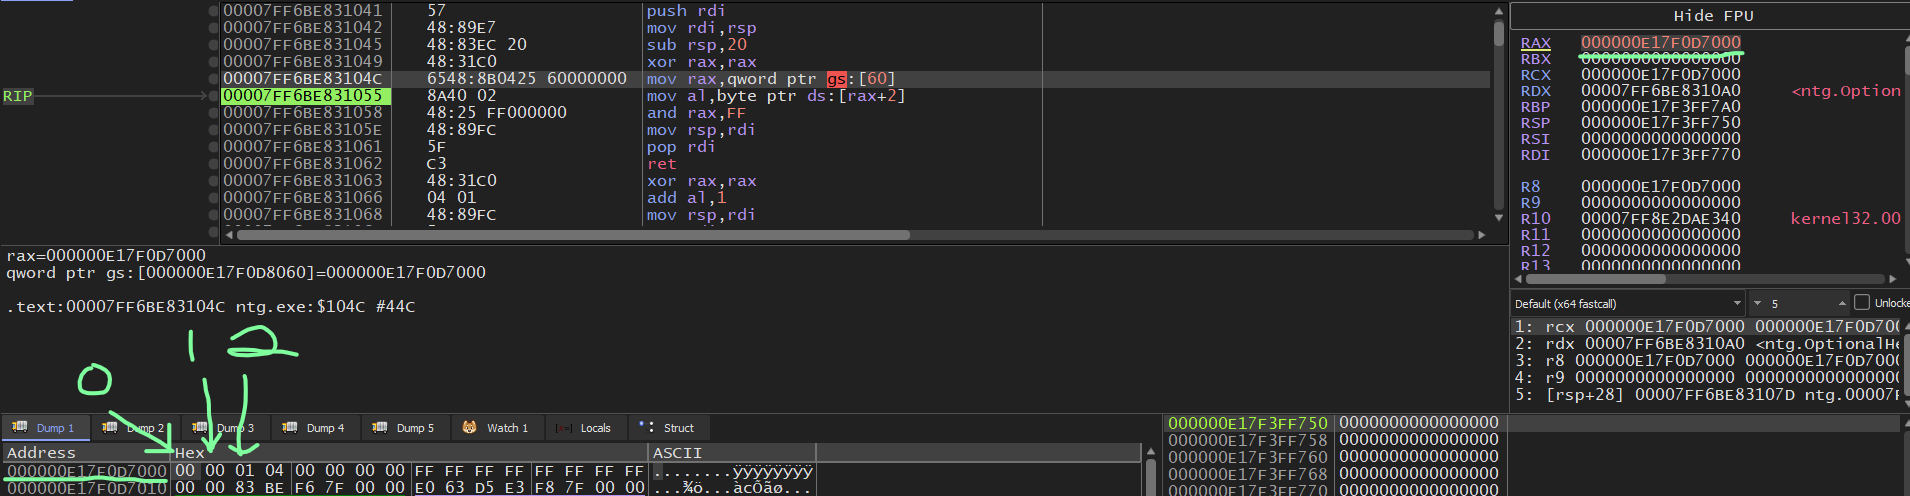Switch to the Dump 4 tab
Viewport: 1910px width, 496px height.
click(x=315, y=428)
